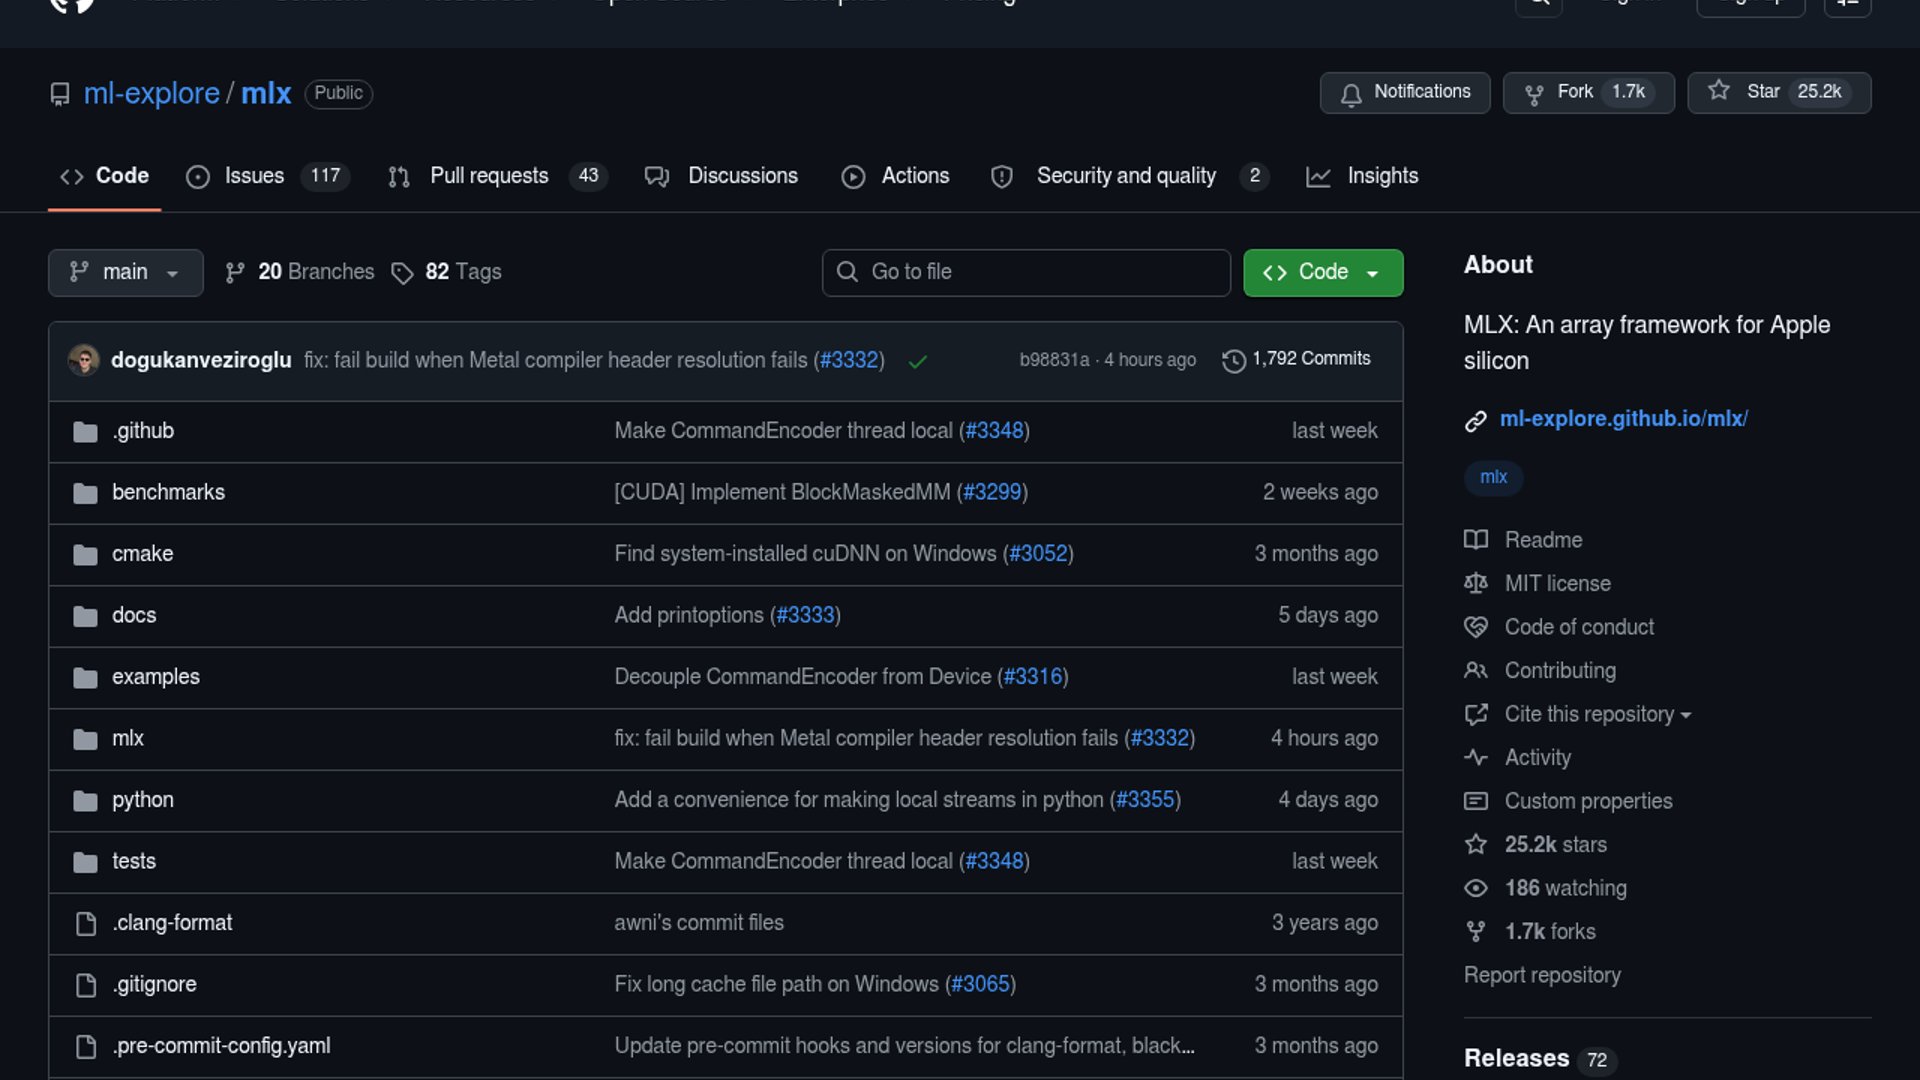
Task: Open the .clang-format file
Action: (172, 923)
